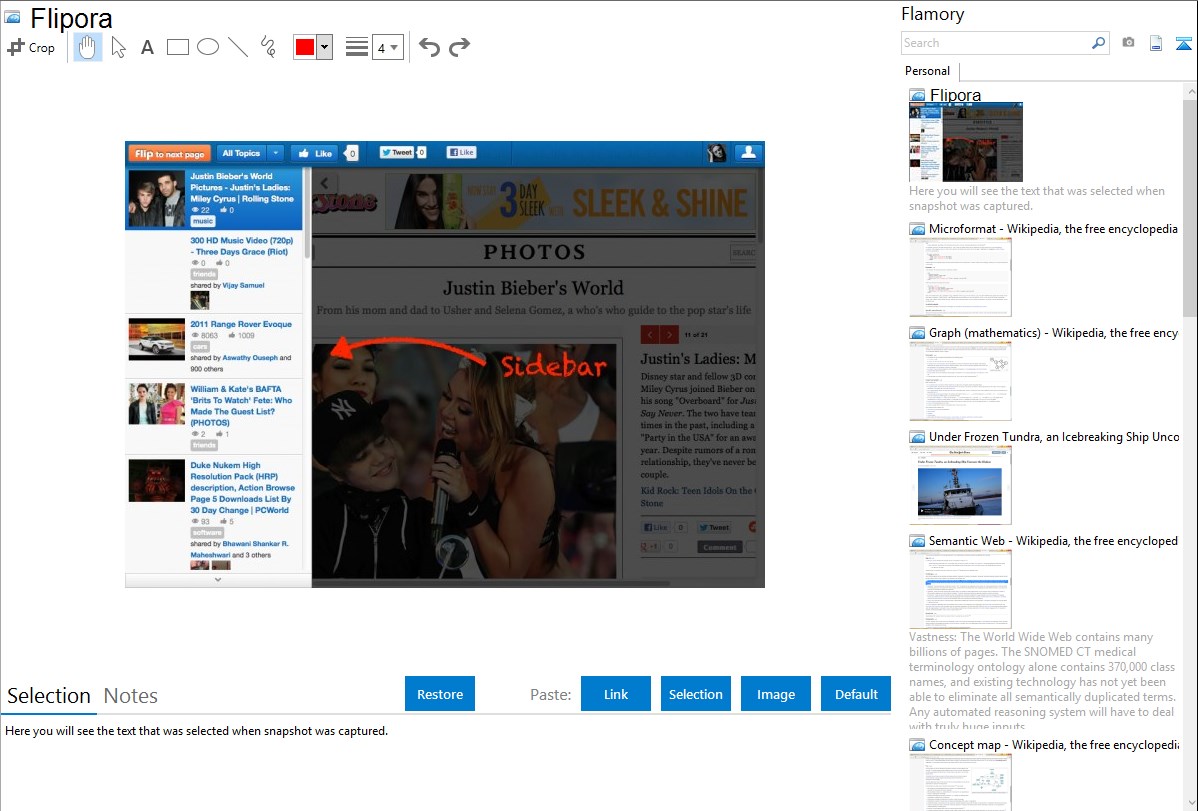This screenshot has width=1198, height=811.
Task: Click the icon beside the Flipora list title
Action: [917, 95]
